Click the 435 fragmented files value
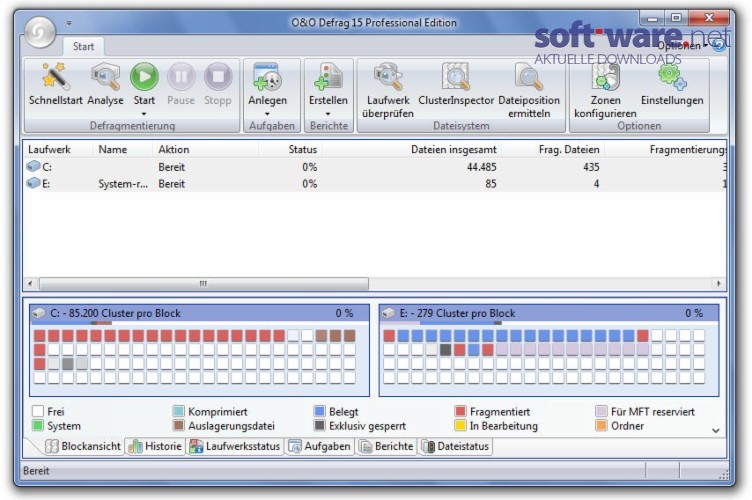 coord(591,167)
